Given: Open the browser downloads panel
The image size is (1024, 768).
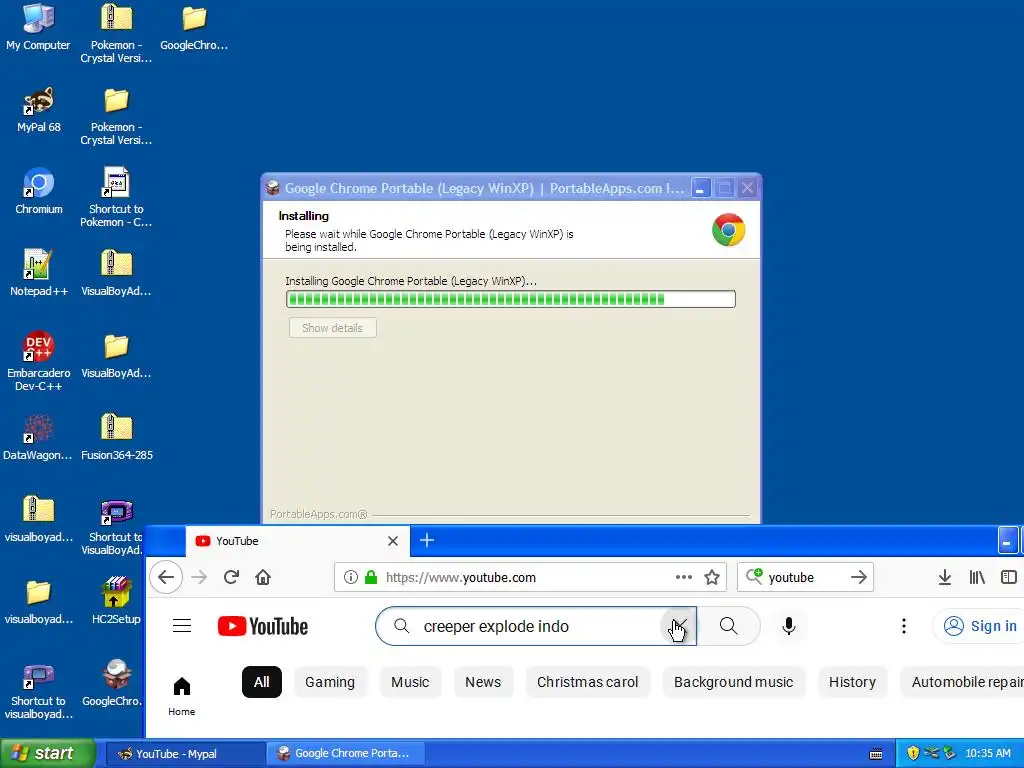Looking at the screenshot, I should coord(944,577).
